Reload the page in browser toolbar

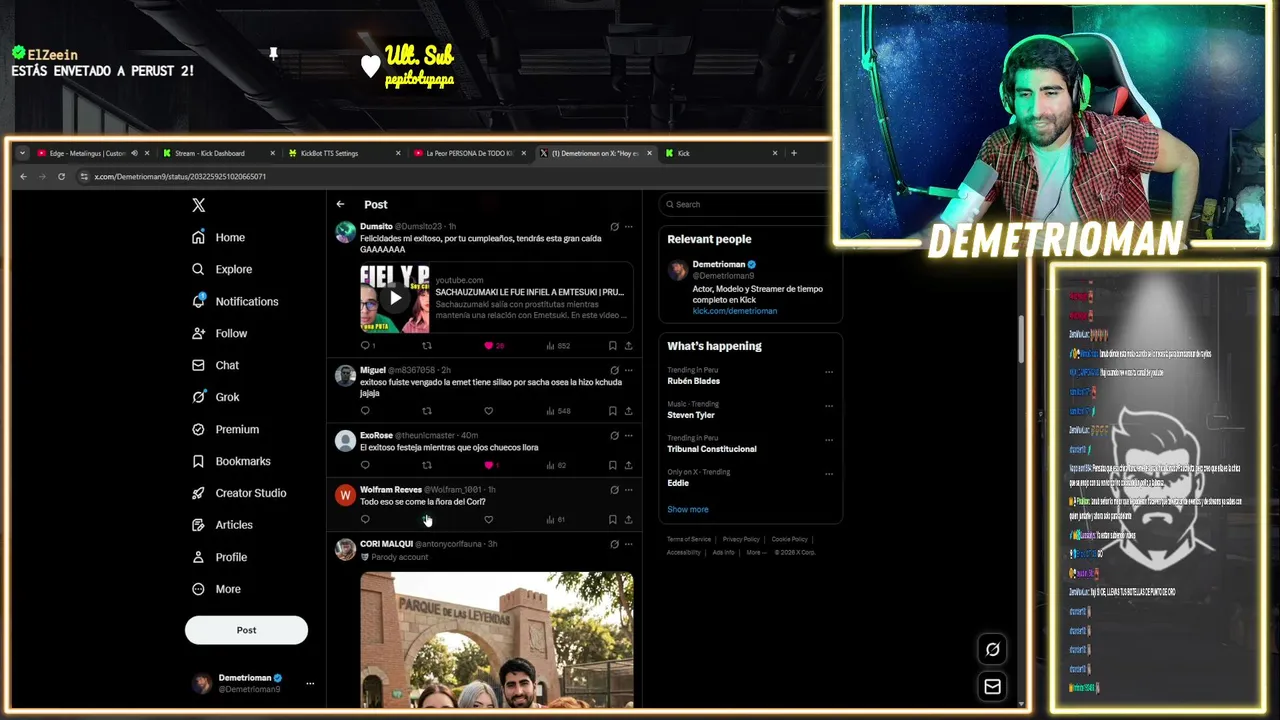[61, 177]
